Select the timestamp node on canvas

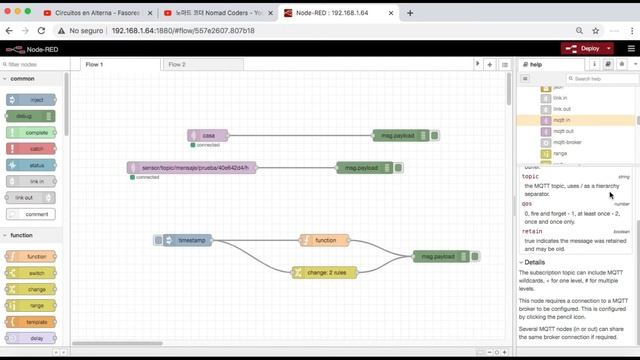click(188, 240)
